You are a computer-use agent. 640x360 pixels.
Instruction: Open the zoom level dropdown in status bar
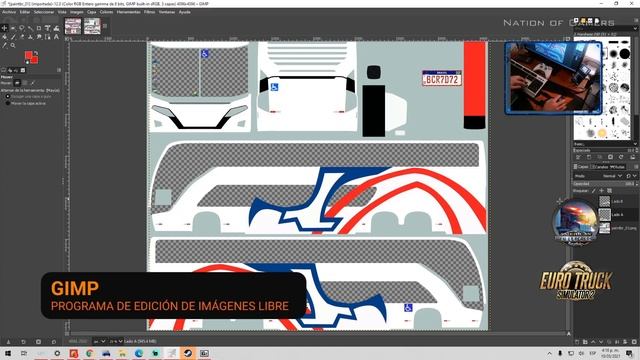(116, 341)
